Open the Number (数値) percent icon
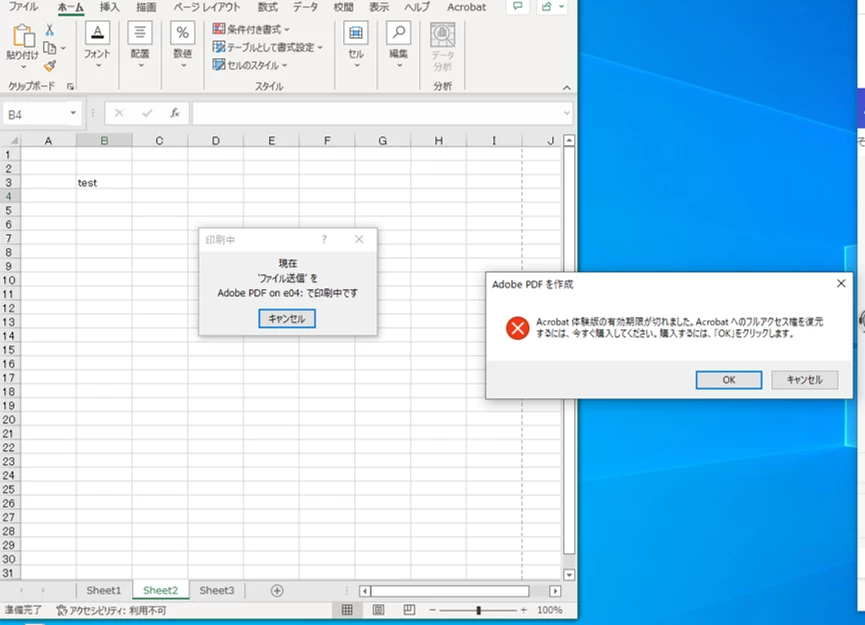Image resolution: width=865 pixels, height=625 pixels. point(183,33)
